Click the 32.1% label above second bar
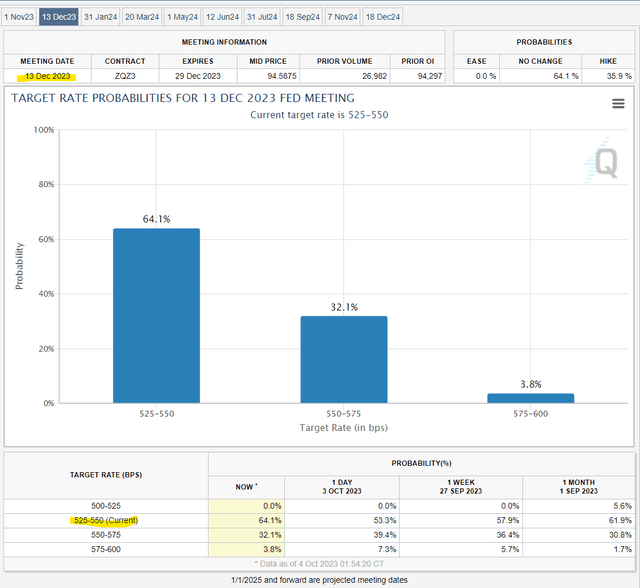This screenshot has width=640, height=588. 344,307
